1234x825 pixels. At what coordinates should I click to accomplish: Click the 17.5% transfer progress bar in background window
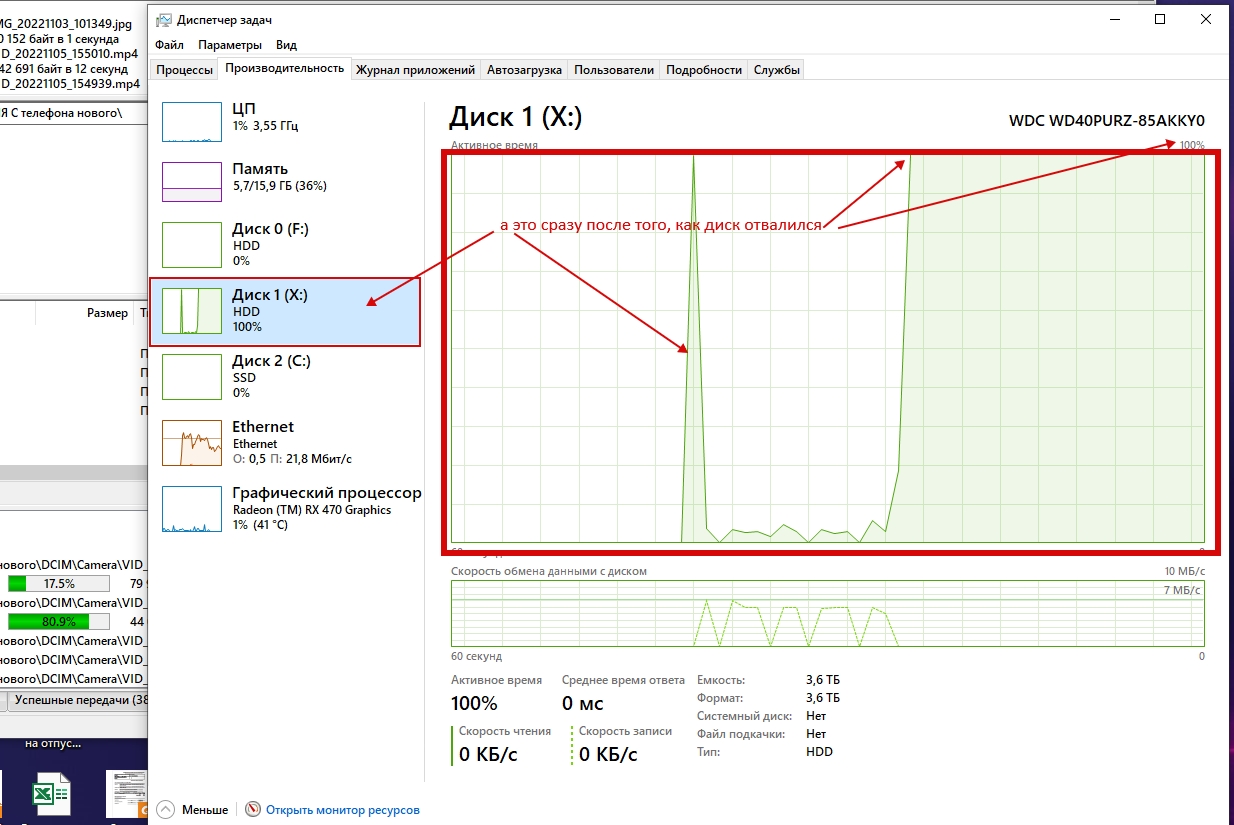tap(59, 583)
